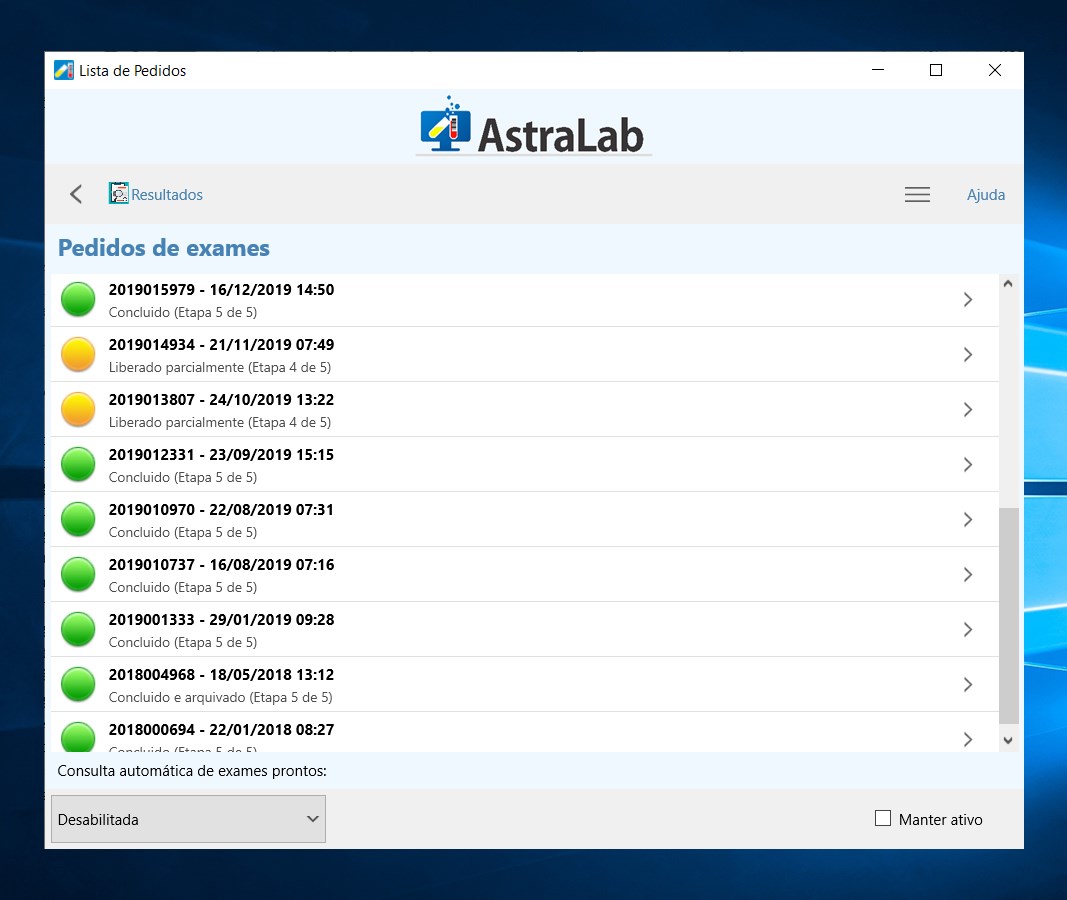Maximize the Lista de Pedidos window

click(936, 70)
